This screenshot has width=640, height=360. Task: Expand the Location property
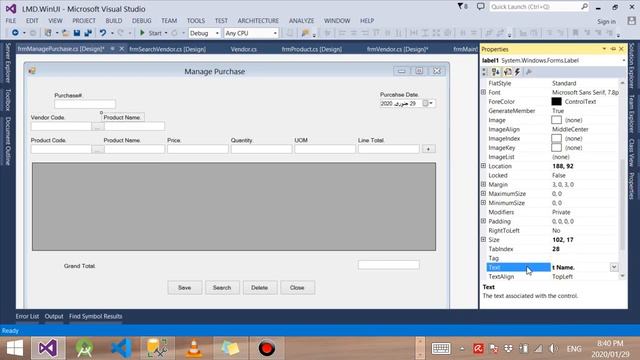click(x=484, y=166)
